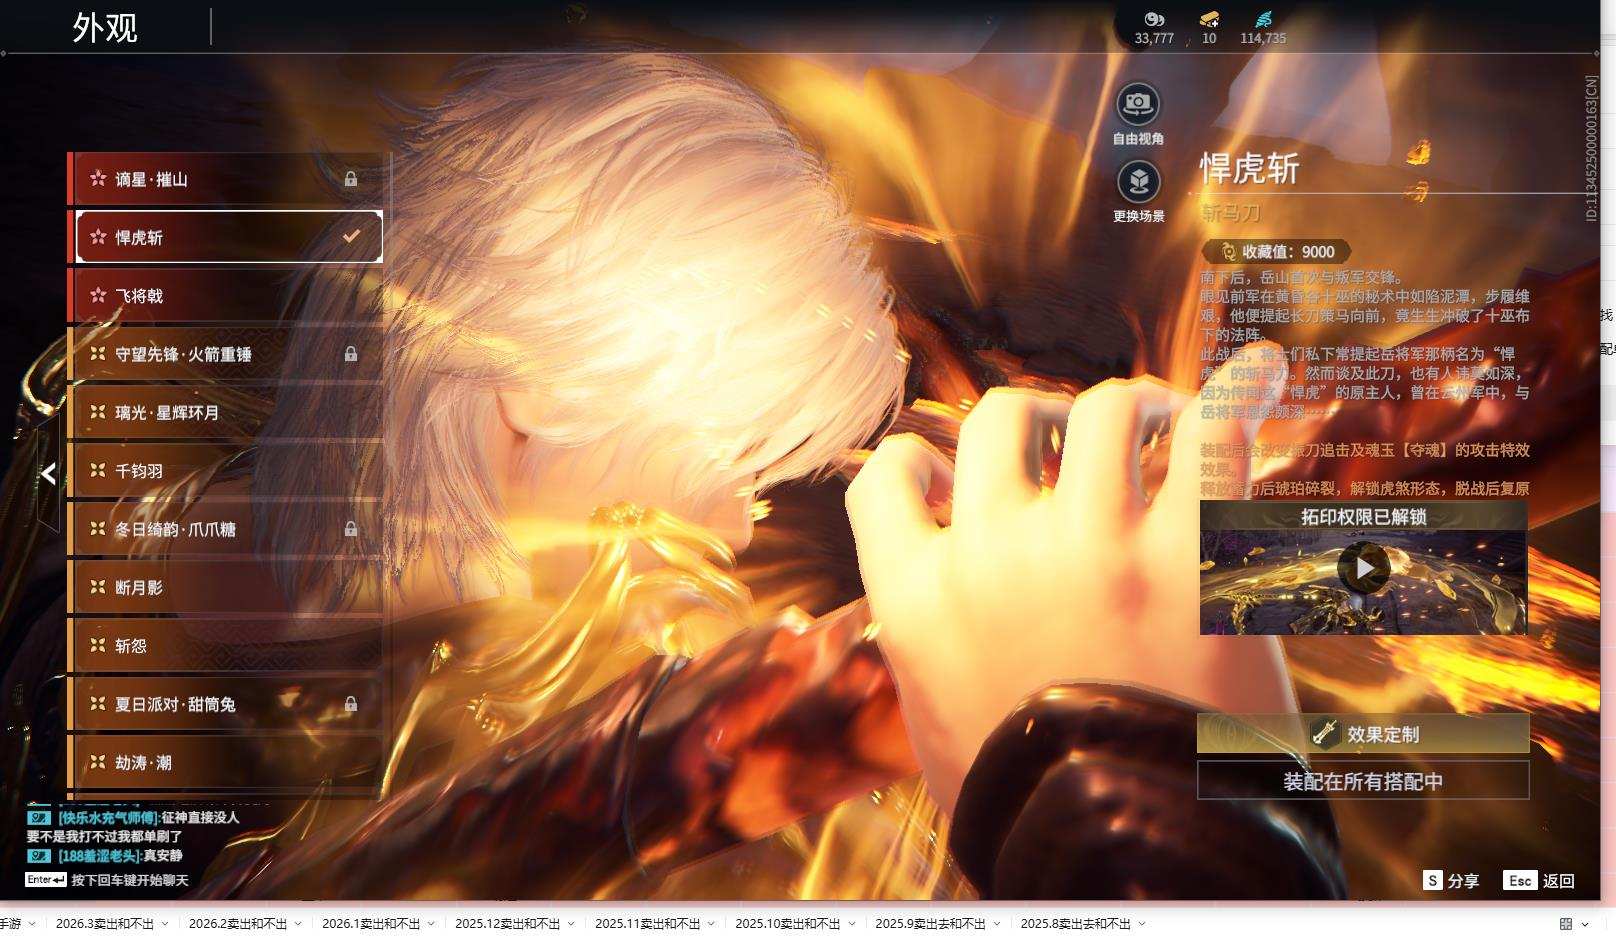
Task: Switch to the 2025.10卖出和不出 sheet tab
Action: [x=787, y=924]
